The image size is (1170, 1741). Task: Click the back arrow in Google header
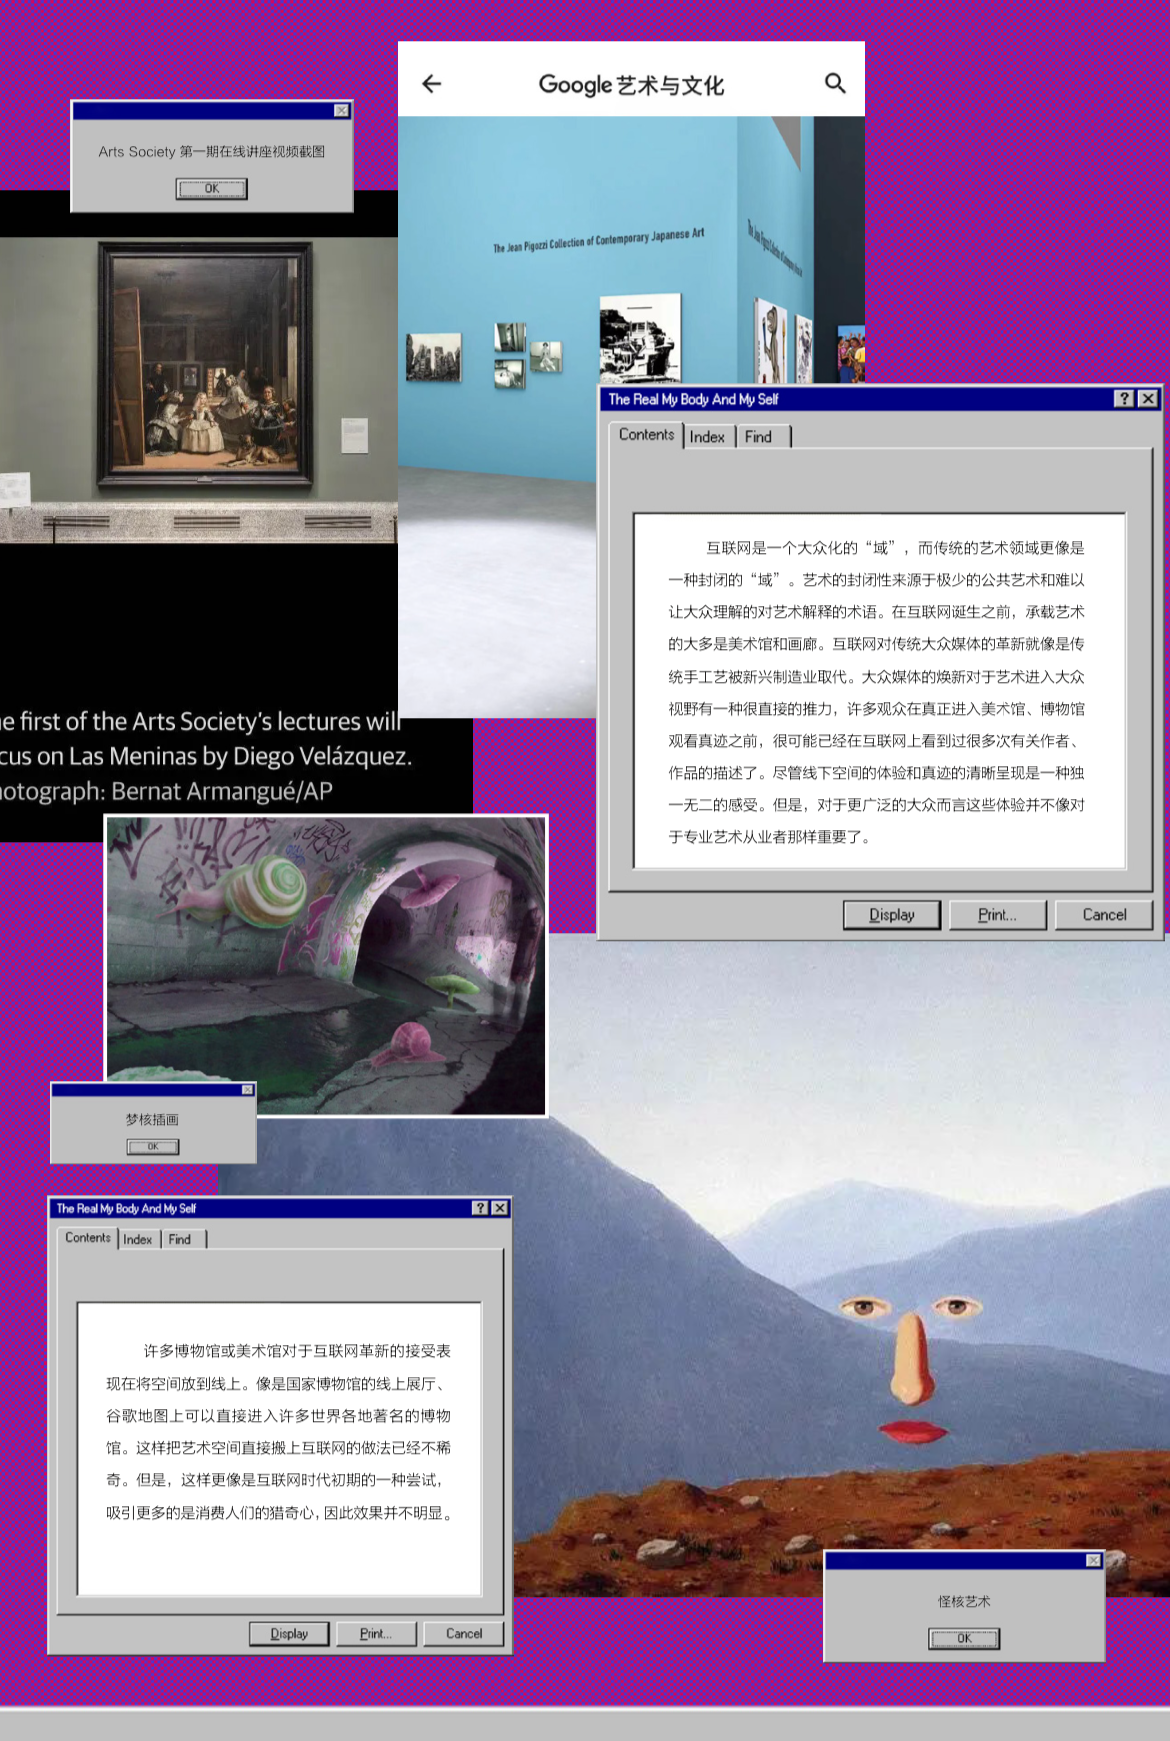point(432,84)
